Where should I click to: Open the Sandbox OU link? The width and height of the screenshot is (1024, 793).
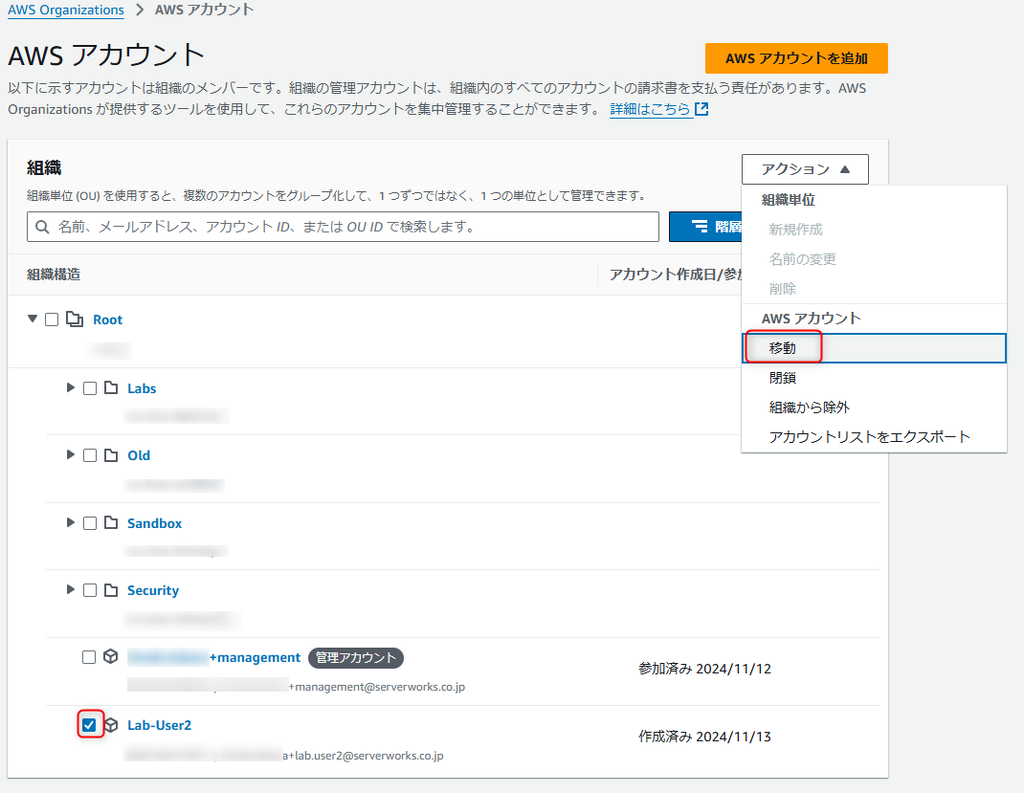155,523
